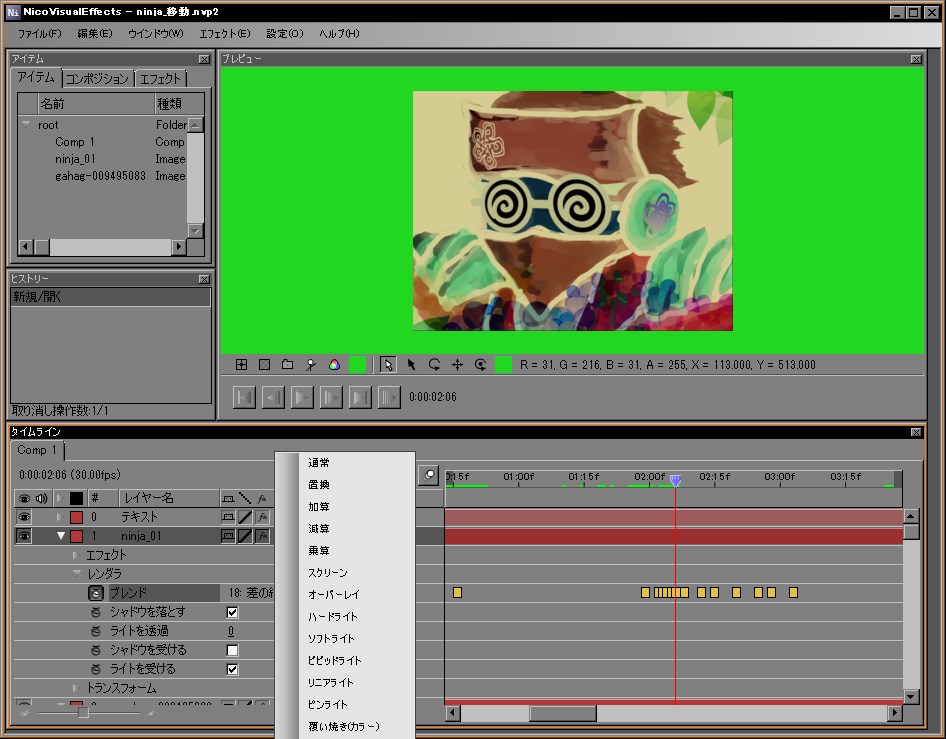Click the RAM preview playback button
Screen dimensions: 946x739
pos(389,397)
